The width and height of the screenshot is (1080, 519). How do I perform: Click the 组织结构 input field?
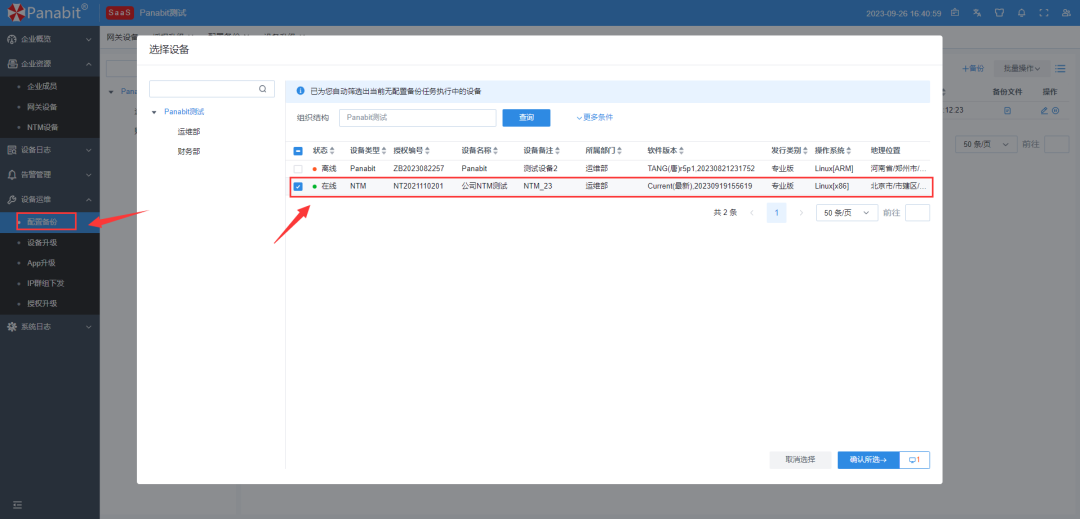[x=417, y=118]
